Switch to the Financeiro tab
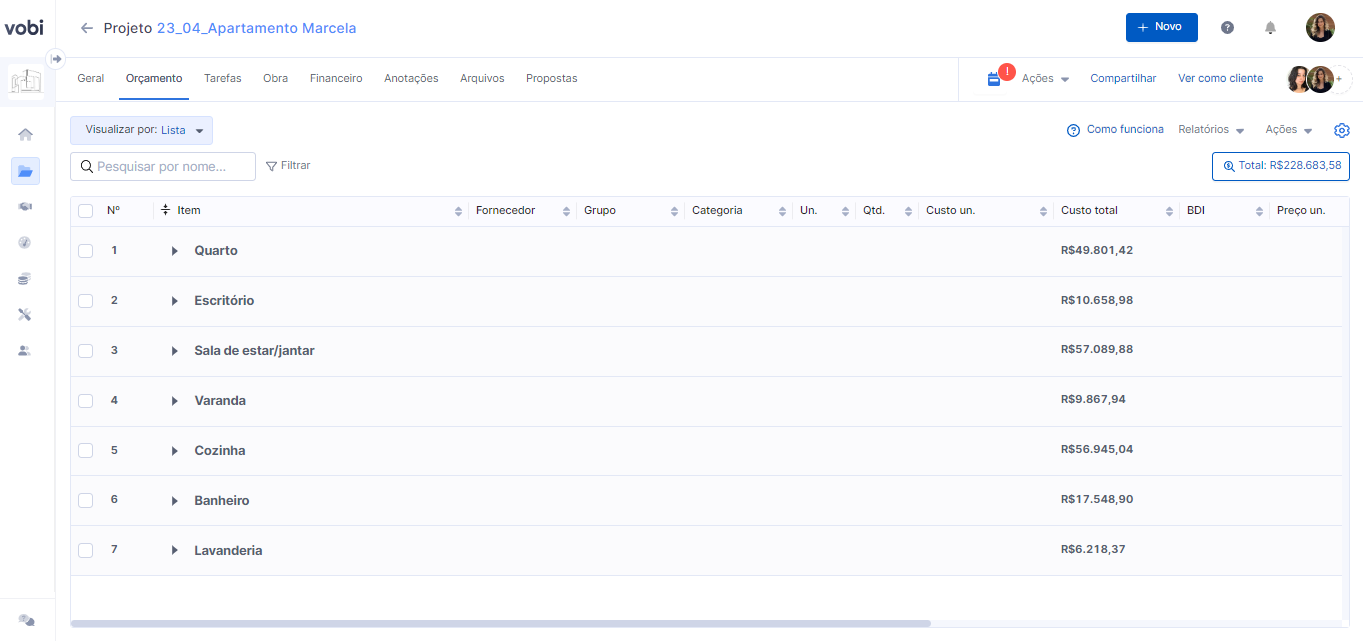 [336, 79]
